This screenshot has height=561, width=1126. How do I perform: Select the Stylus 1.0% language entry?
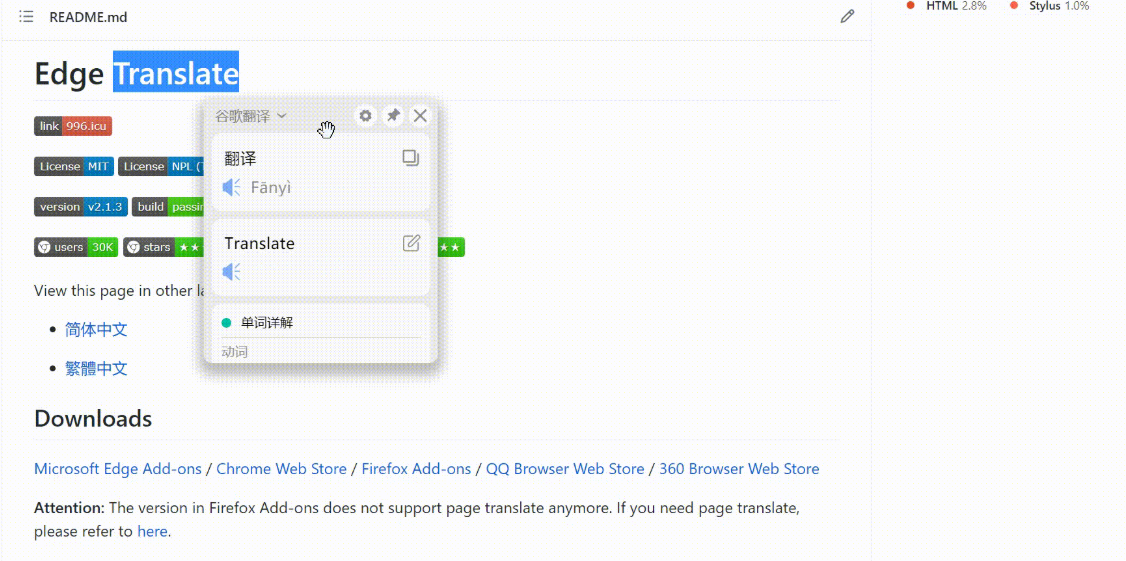(x=1049, y=6)
